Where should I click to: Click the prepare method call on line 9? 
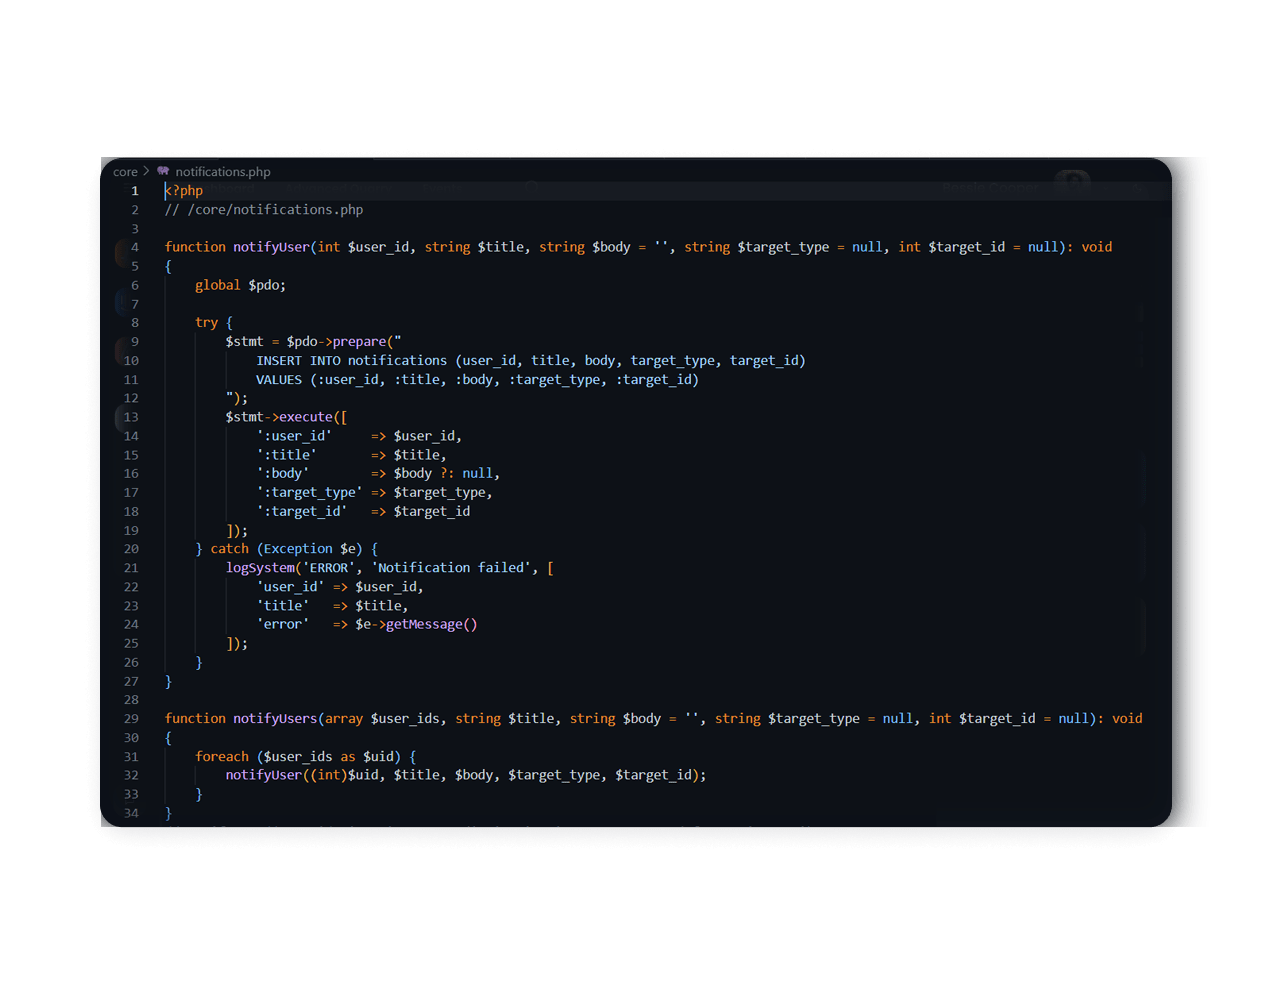[x=359, y=342]
